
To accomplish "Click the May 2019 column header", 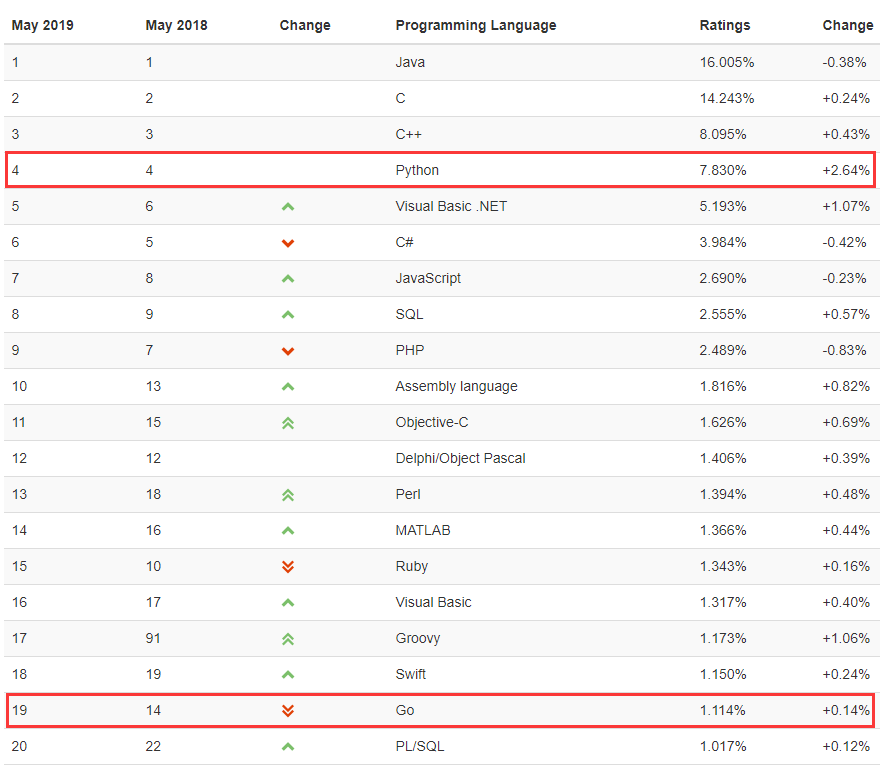I will [43, 25].
